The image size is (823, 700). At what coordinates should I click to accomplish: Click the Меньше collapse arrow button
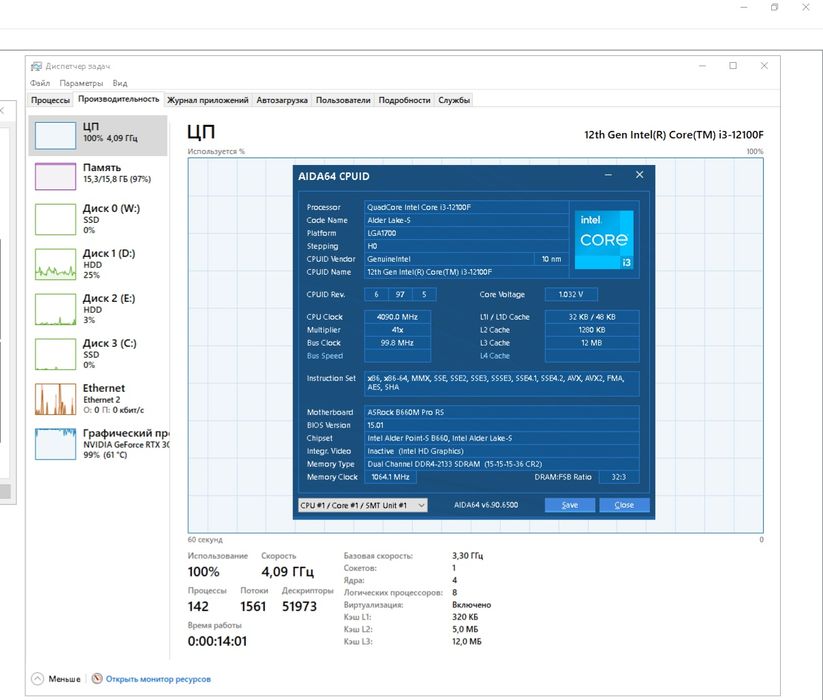click(37, 678)
